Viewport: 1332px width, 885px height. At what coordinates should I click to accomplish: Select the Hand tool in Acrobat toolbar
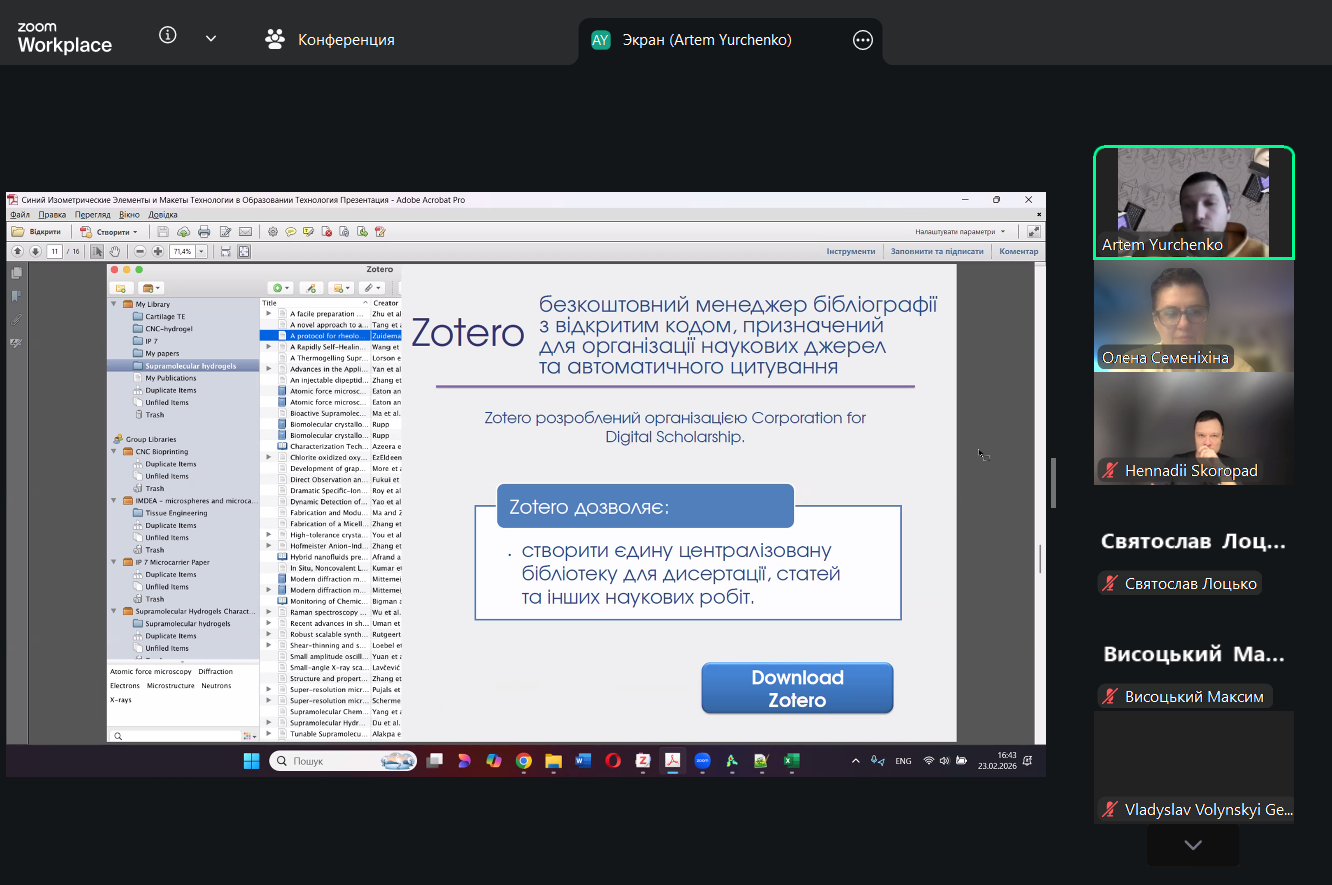pyautogui.click(x=115, y=251)
